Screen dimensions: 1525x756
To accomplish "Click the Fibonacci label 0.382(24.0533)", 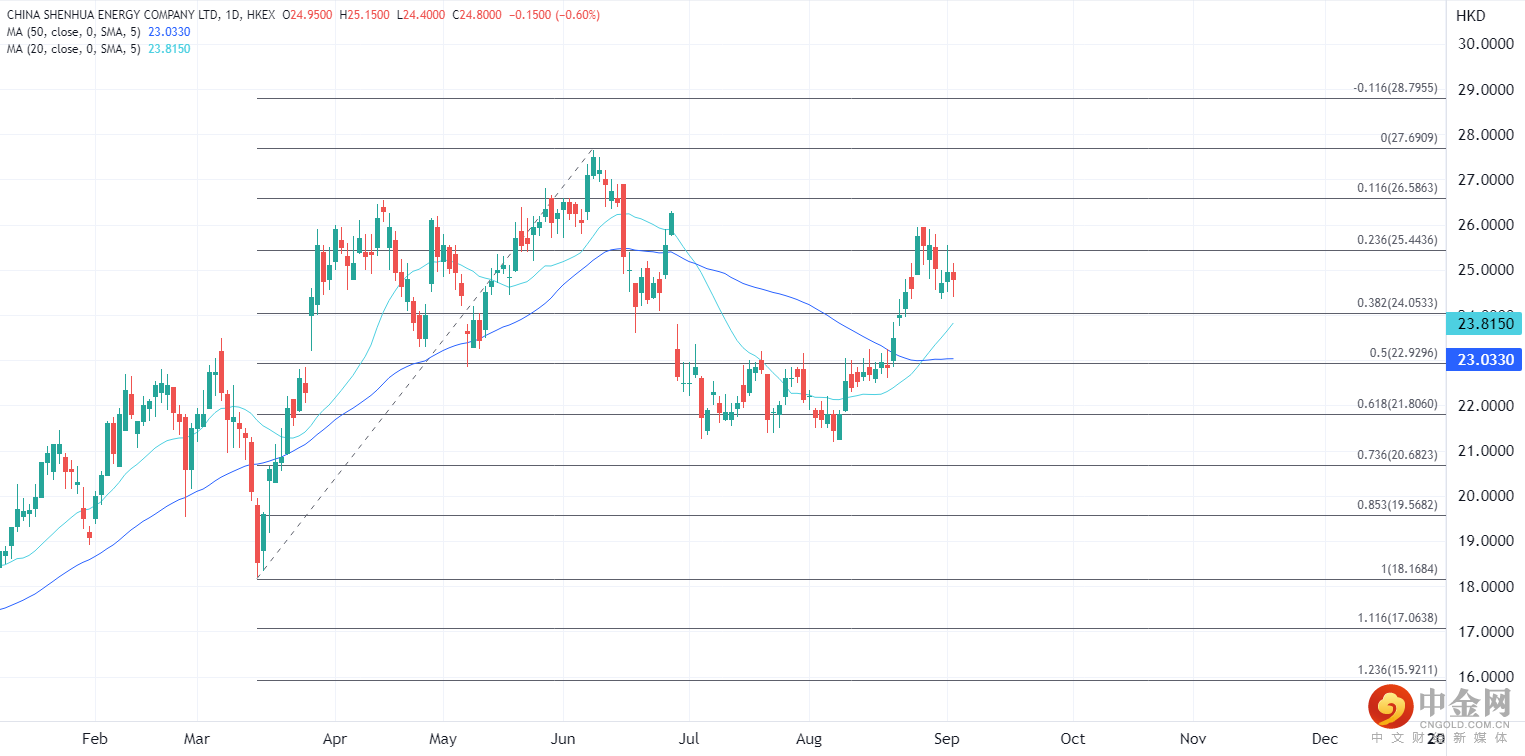I will 1397,303.
